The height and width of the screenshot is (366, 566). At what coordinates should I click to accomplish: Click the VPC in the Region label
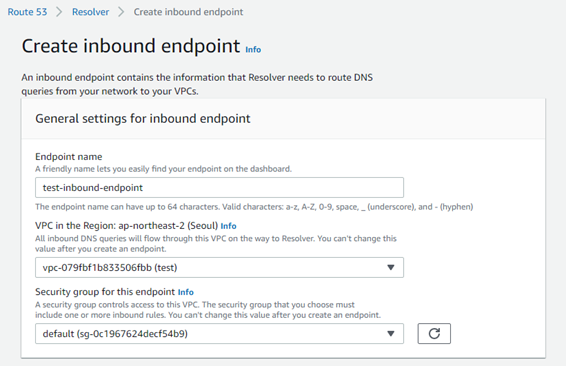(126, 226)
